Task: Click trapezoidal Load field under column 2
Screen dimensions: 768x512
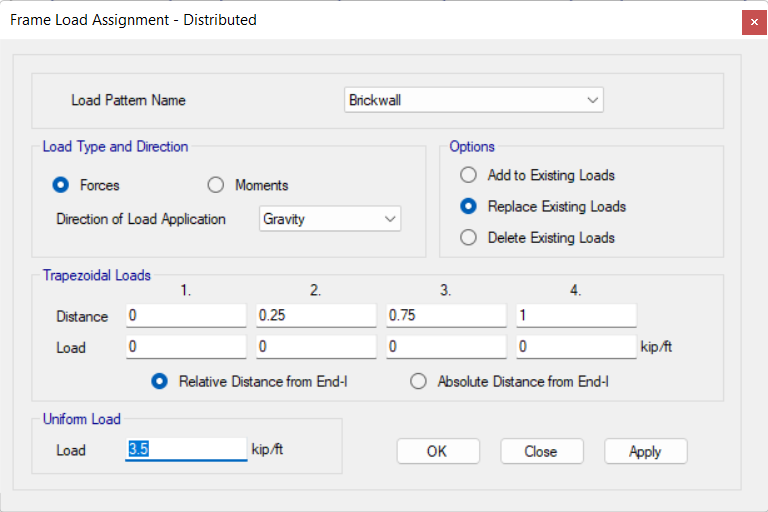Action: click(316, 347)
